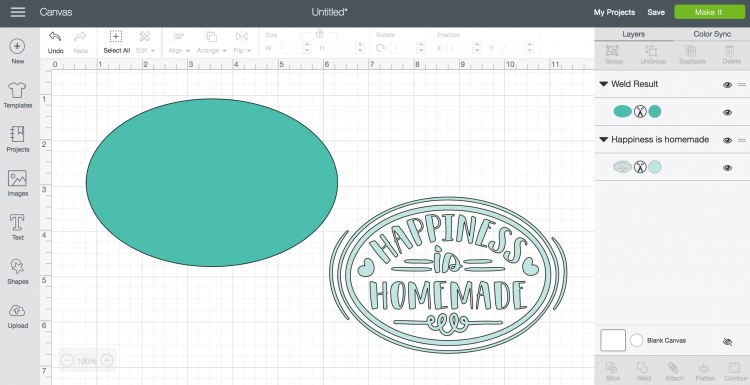Screen dimensions: 750x385
Task: Open the Templates t-shirt icon
Action: [18, 90]
